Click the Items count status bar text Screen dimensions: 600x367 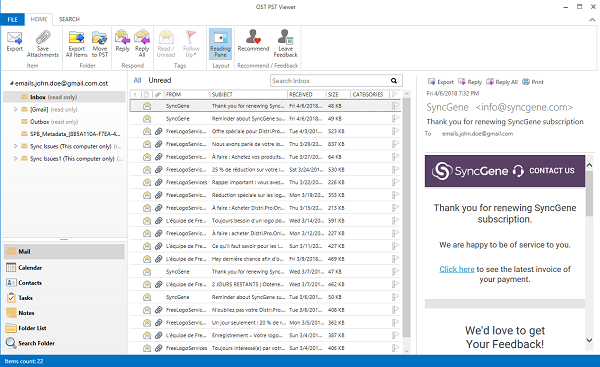click(x=24, y=361)
